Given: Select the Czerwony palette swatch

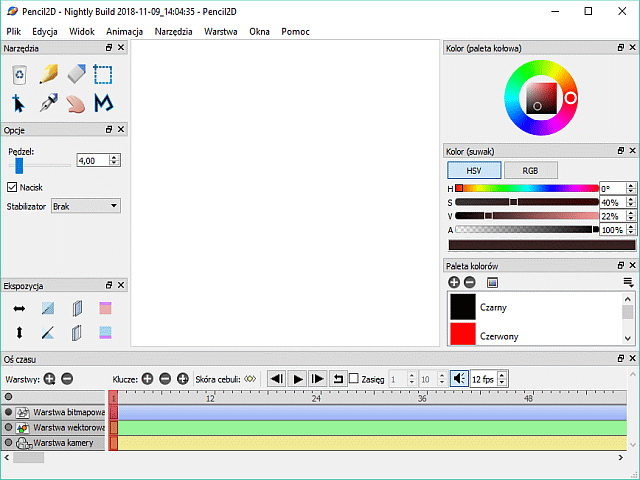Looking at the screenshot, I should tap(463, 334).
